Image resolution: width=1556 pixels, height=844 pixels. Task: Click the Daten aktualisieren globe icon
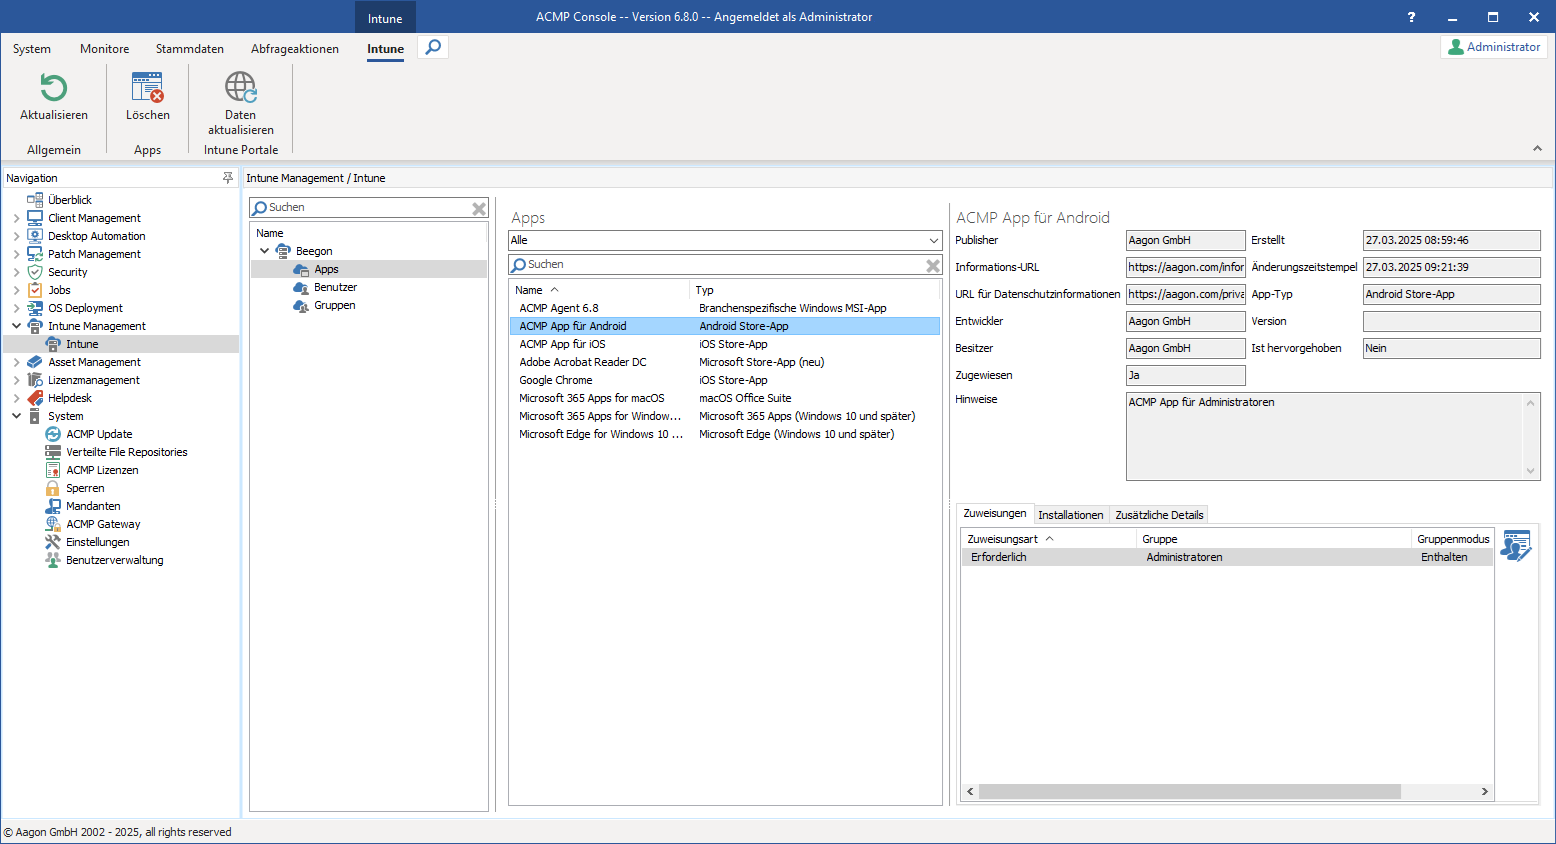[240, 85]
